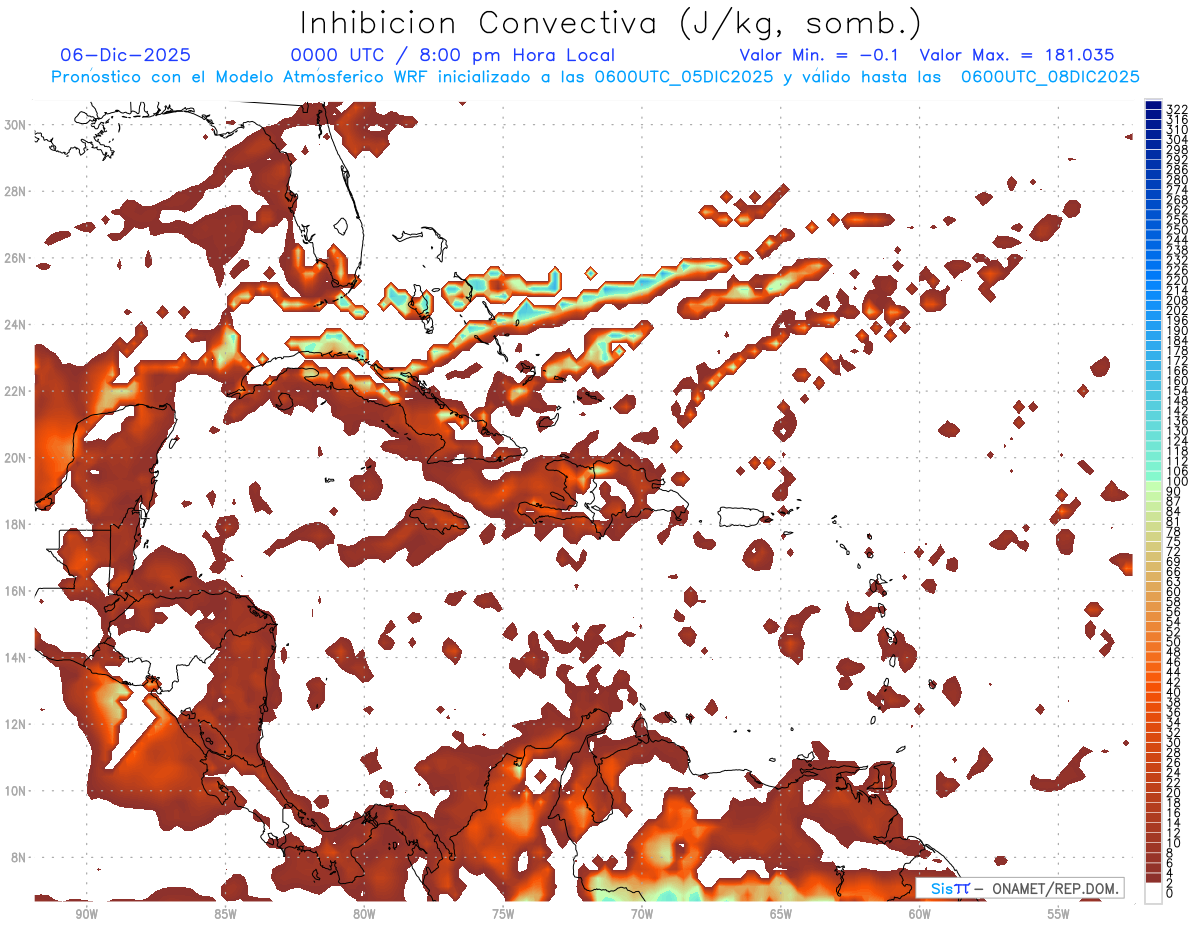Click the "30" color scale label
This screenshot has height=927, width=1200.
click(x=1174, y=741)
